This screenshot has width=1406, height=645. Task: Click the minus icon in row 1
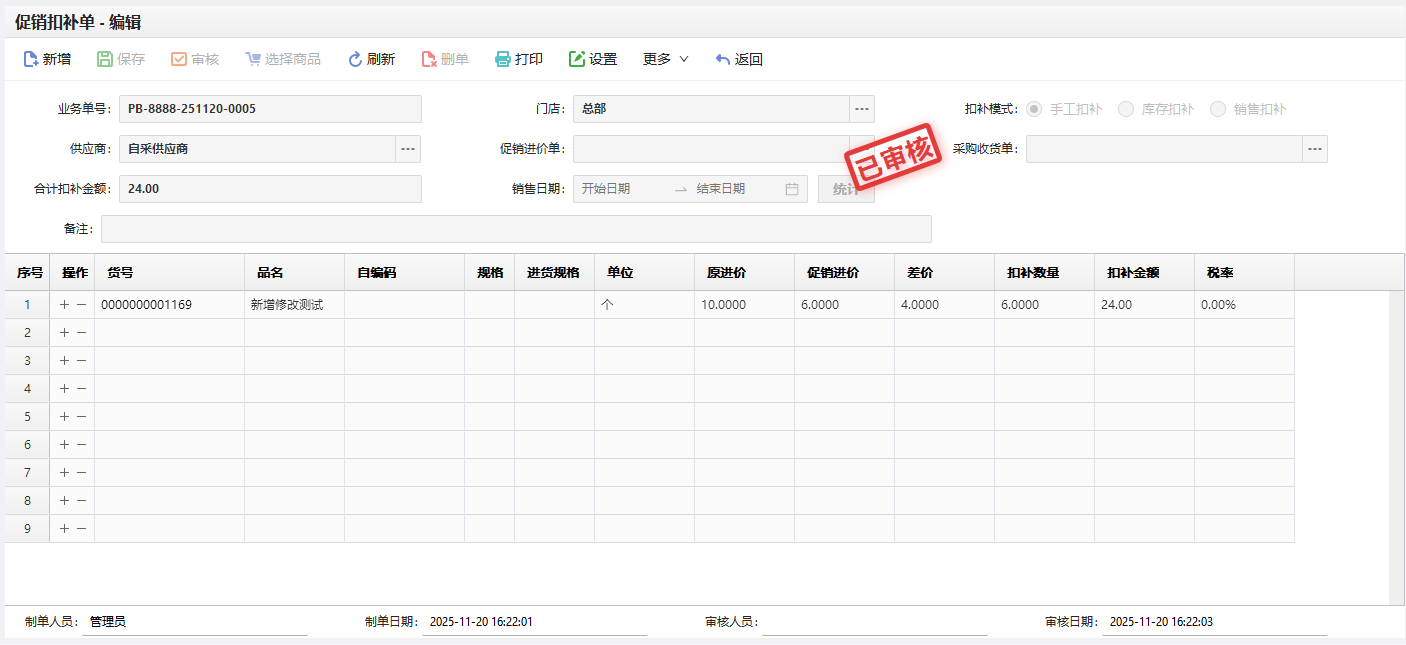pyautogui.click(x=81, y=305)
